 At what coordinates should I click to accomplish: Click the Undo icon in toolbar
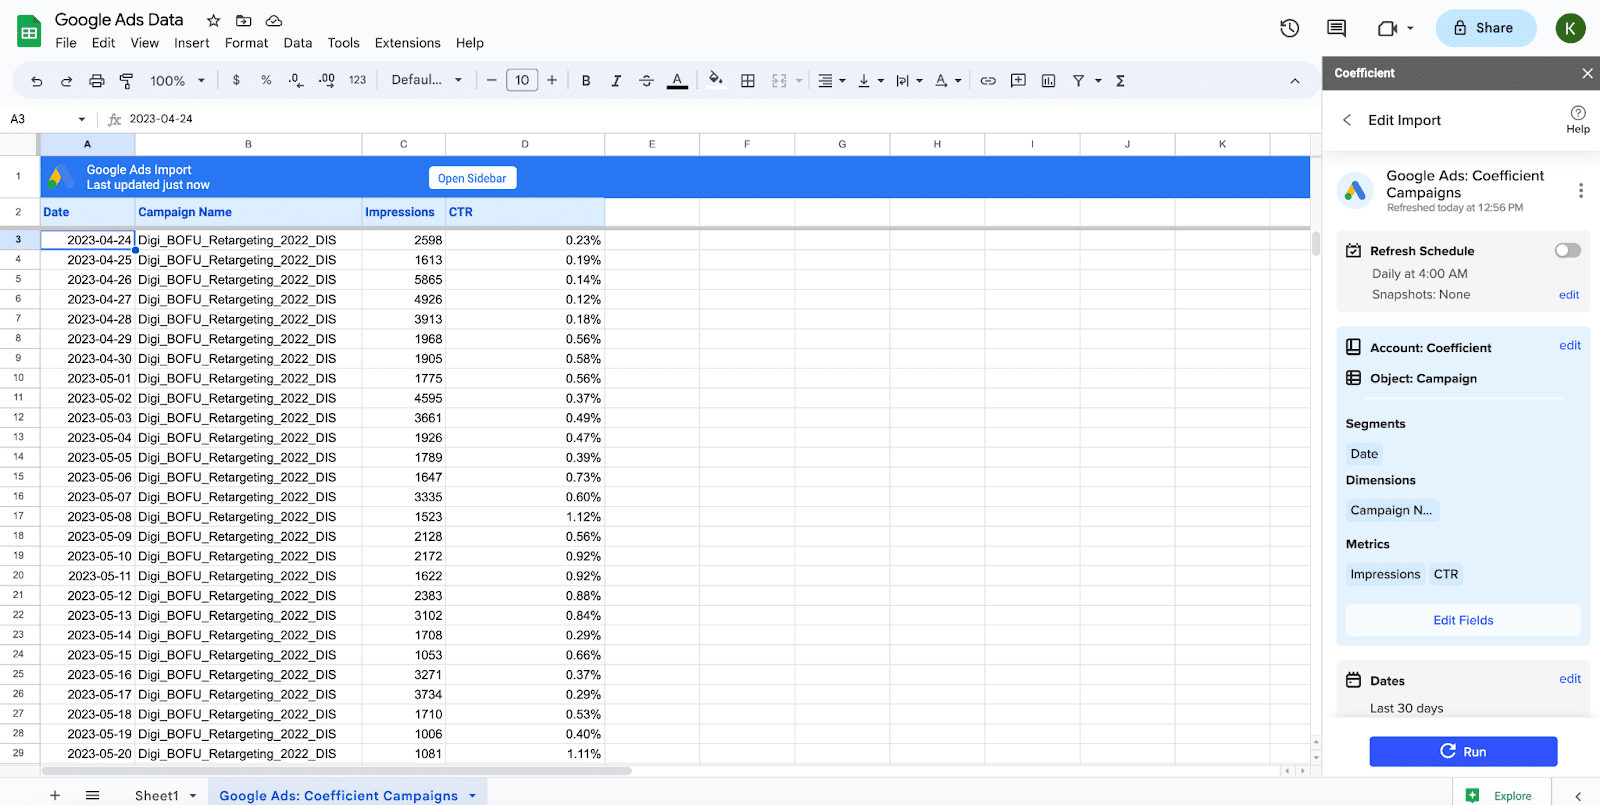pos(37,81)
